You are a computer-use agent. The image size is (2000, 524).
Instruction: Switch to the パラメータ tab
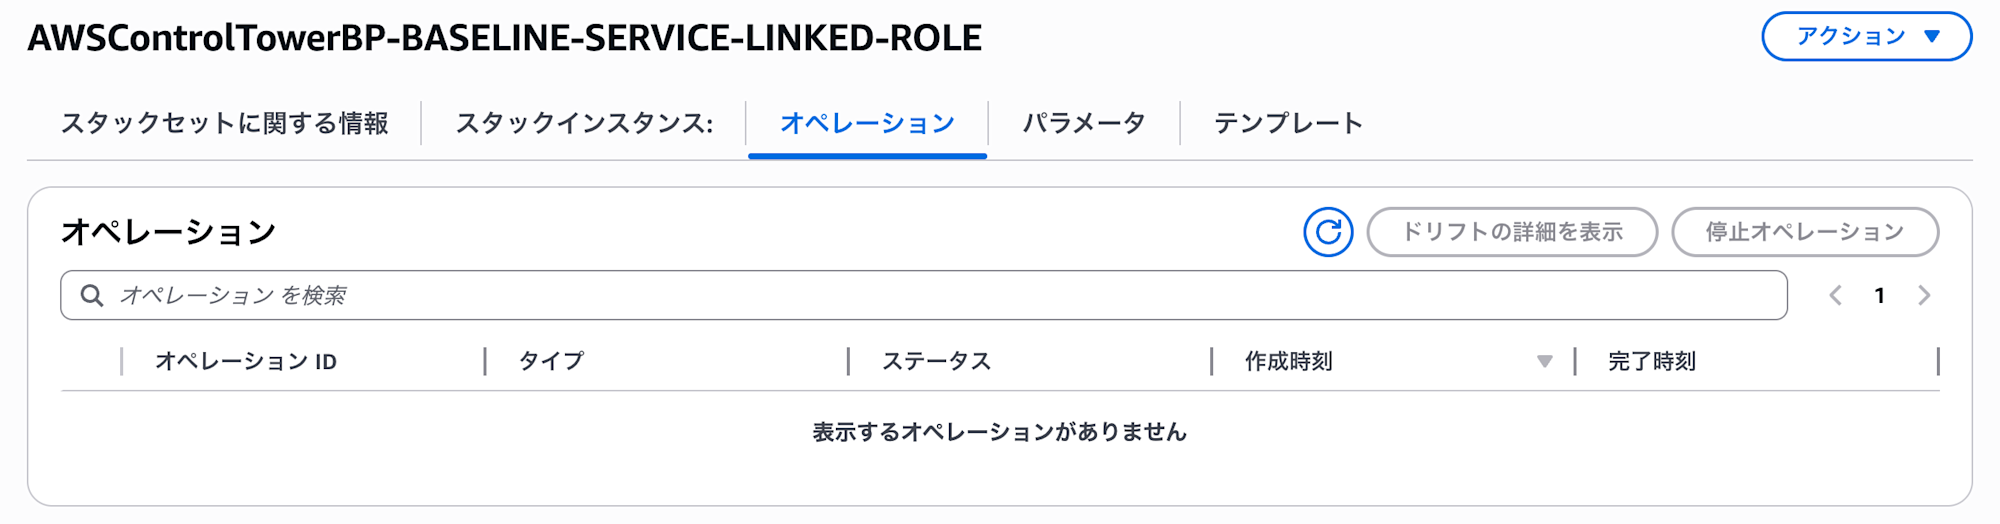point(1084,124)
